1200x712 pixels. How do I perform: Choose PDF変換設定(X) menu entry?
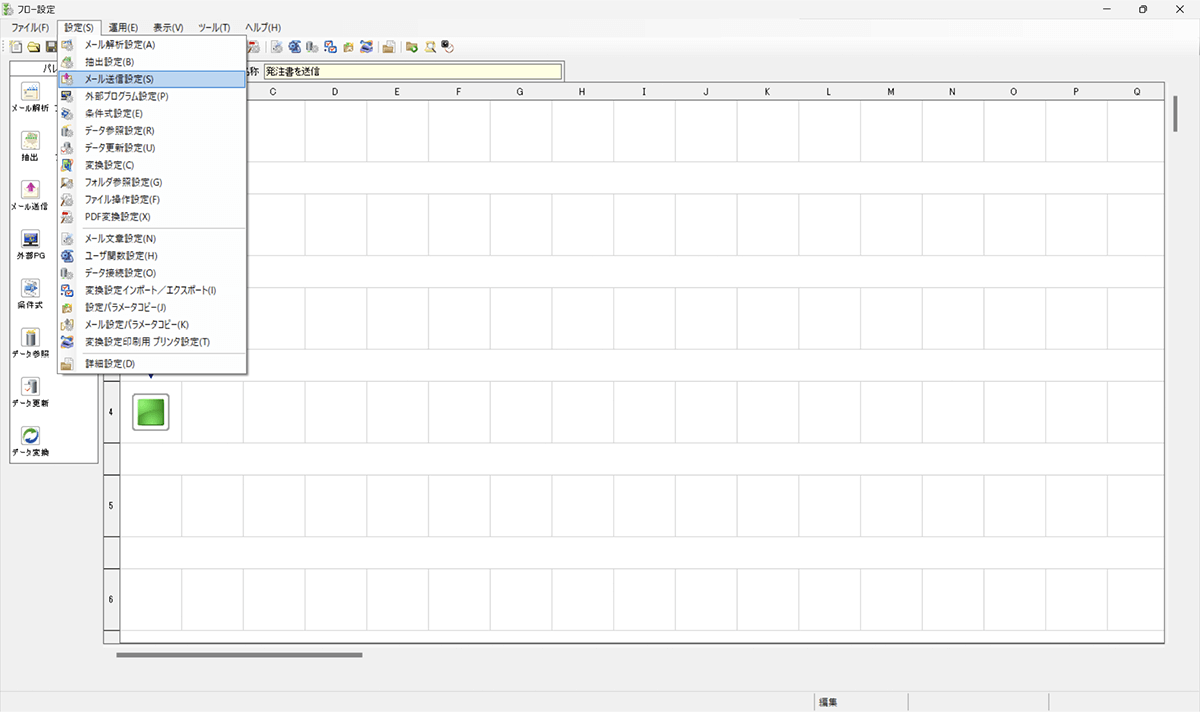point(152,216)
